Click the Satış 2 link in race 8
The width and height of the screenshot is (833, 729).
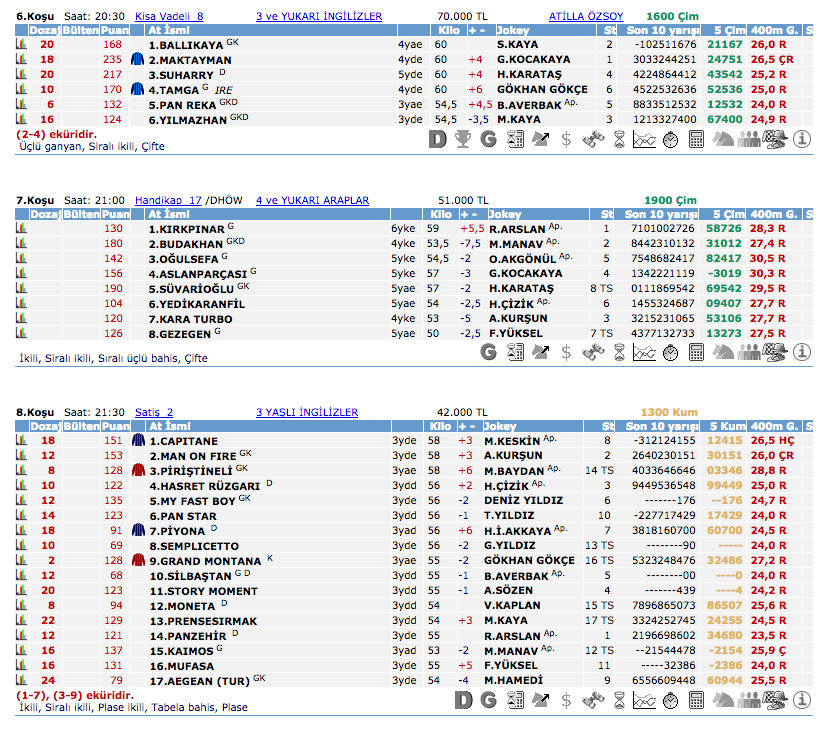coord(154,412)
